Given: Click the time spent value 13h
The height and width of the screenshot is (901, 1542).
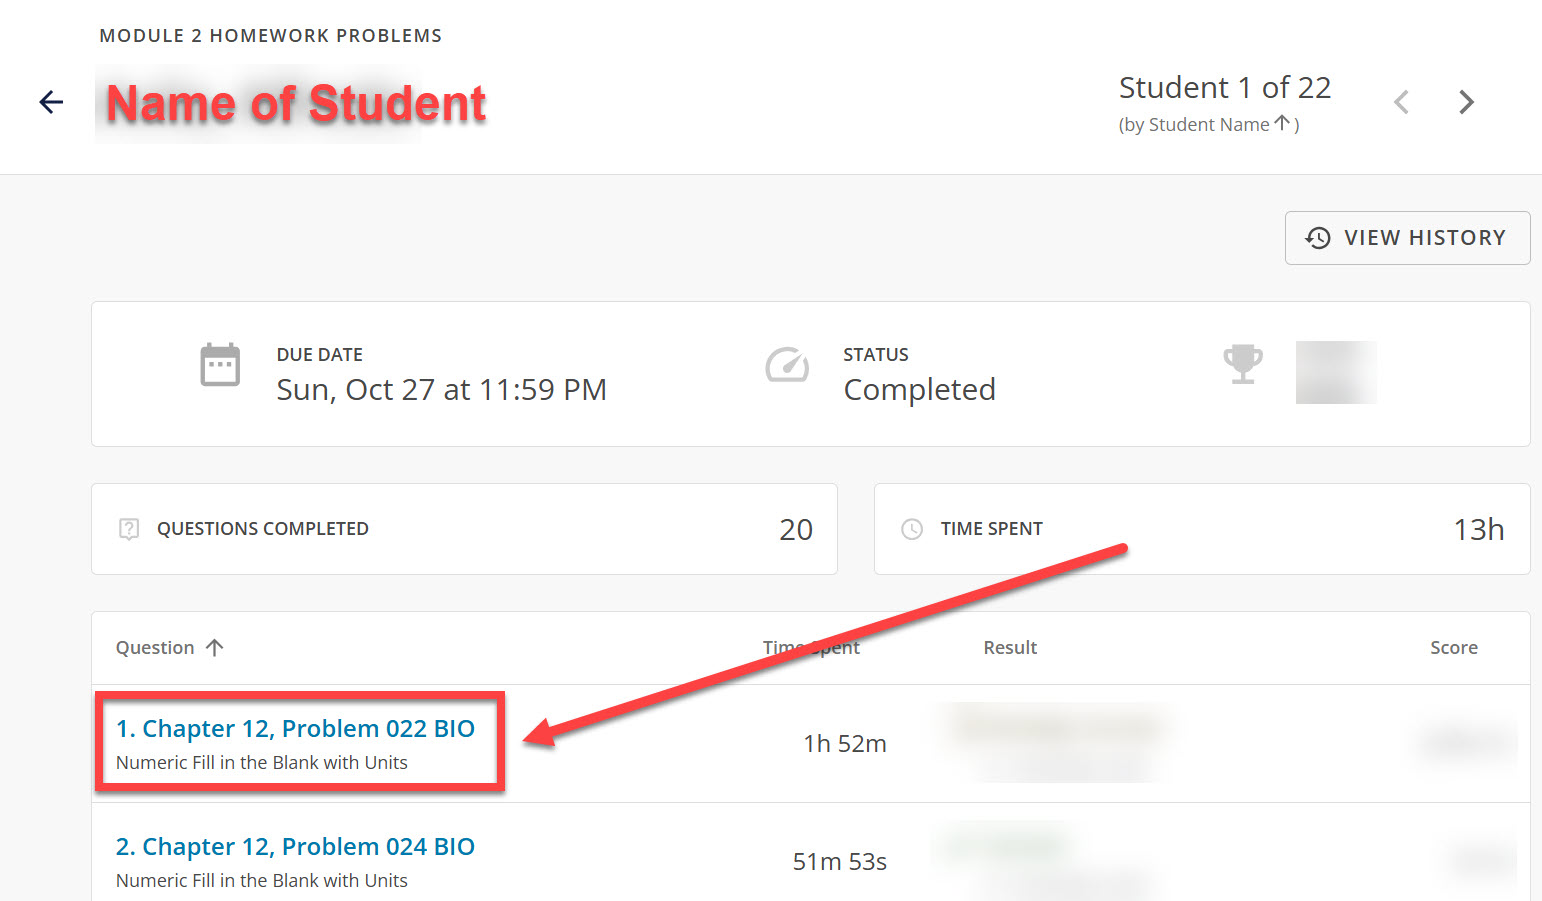Looking at the screenshot, I should click(x=1479, y=530).
